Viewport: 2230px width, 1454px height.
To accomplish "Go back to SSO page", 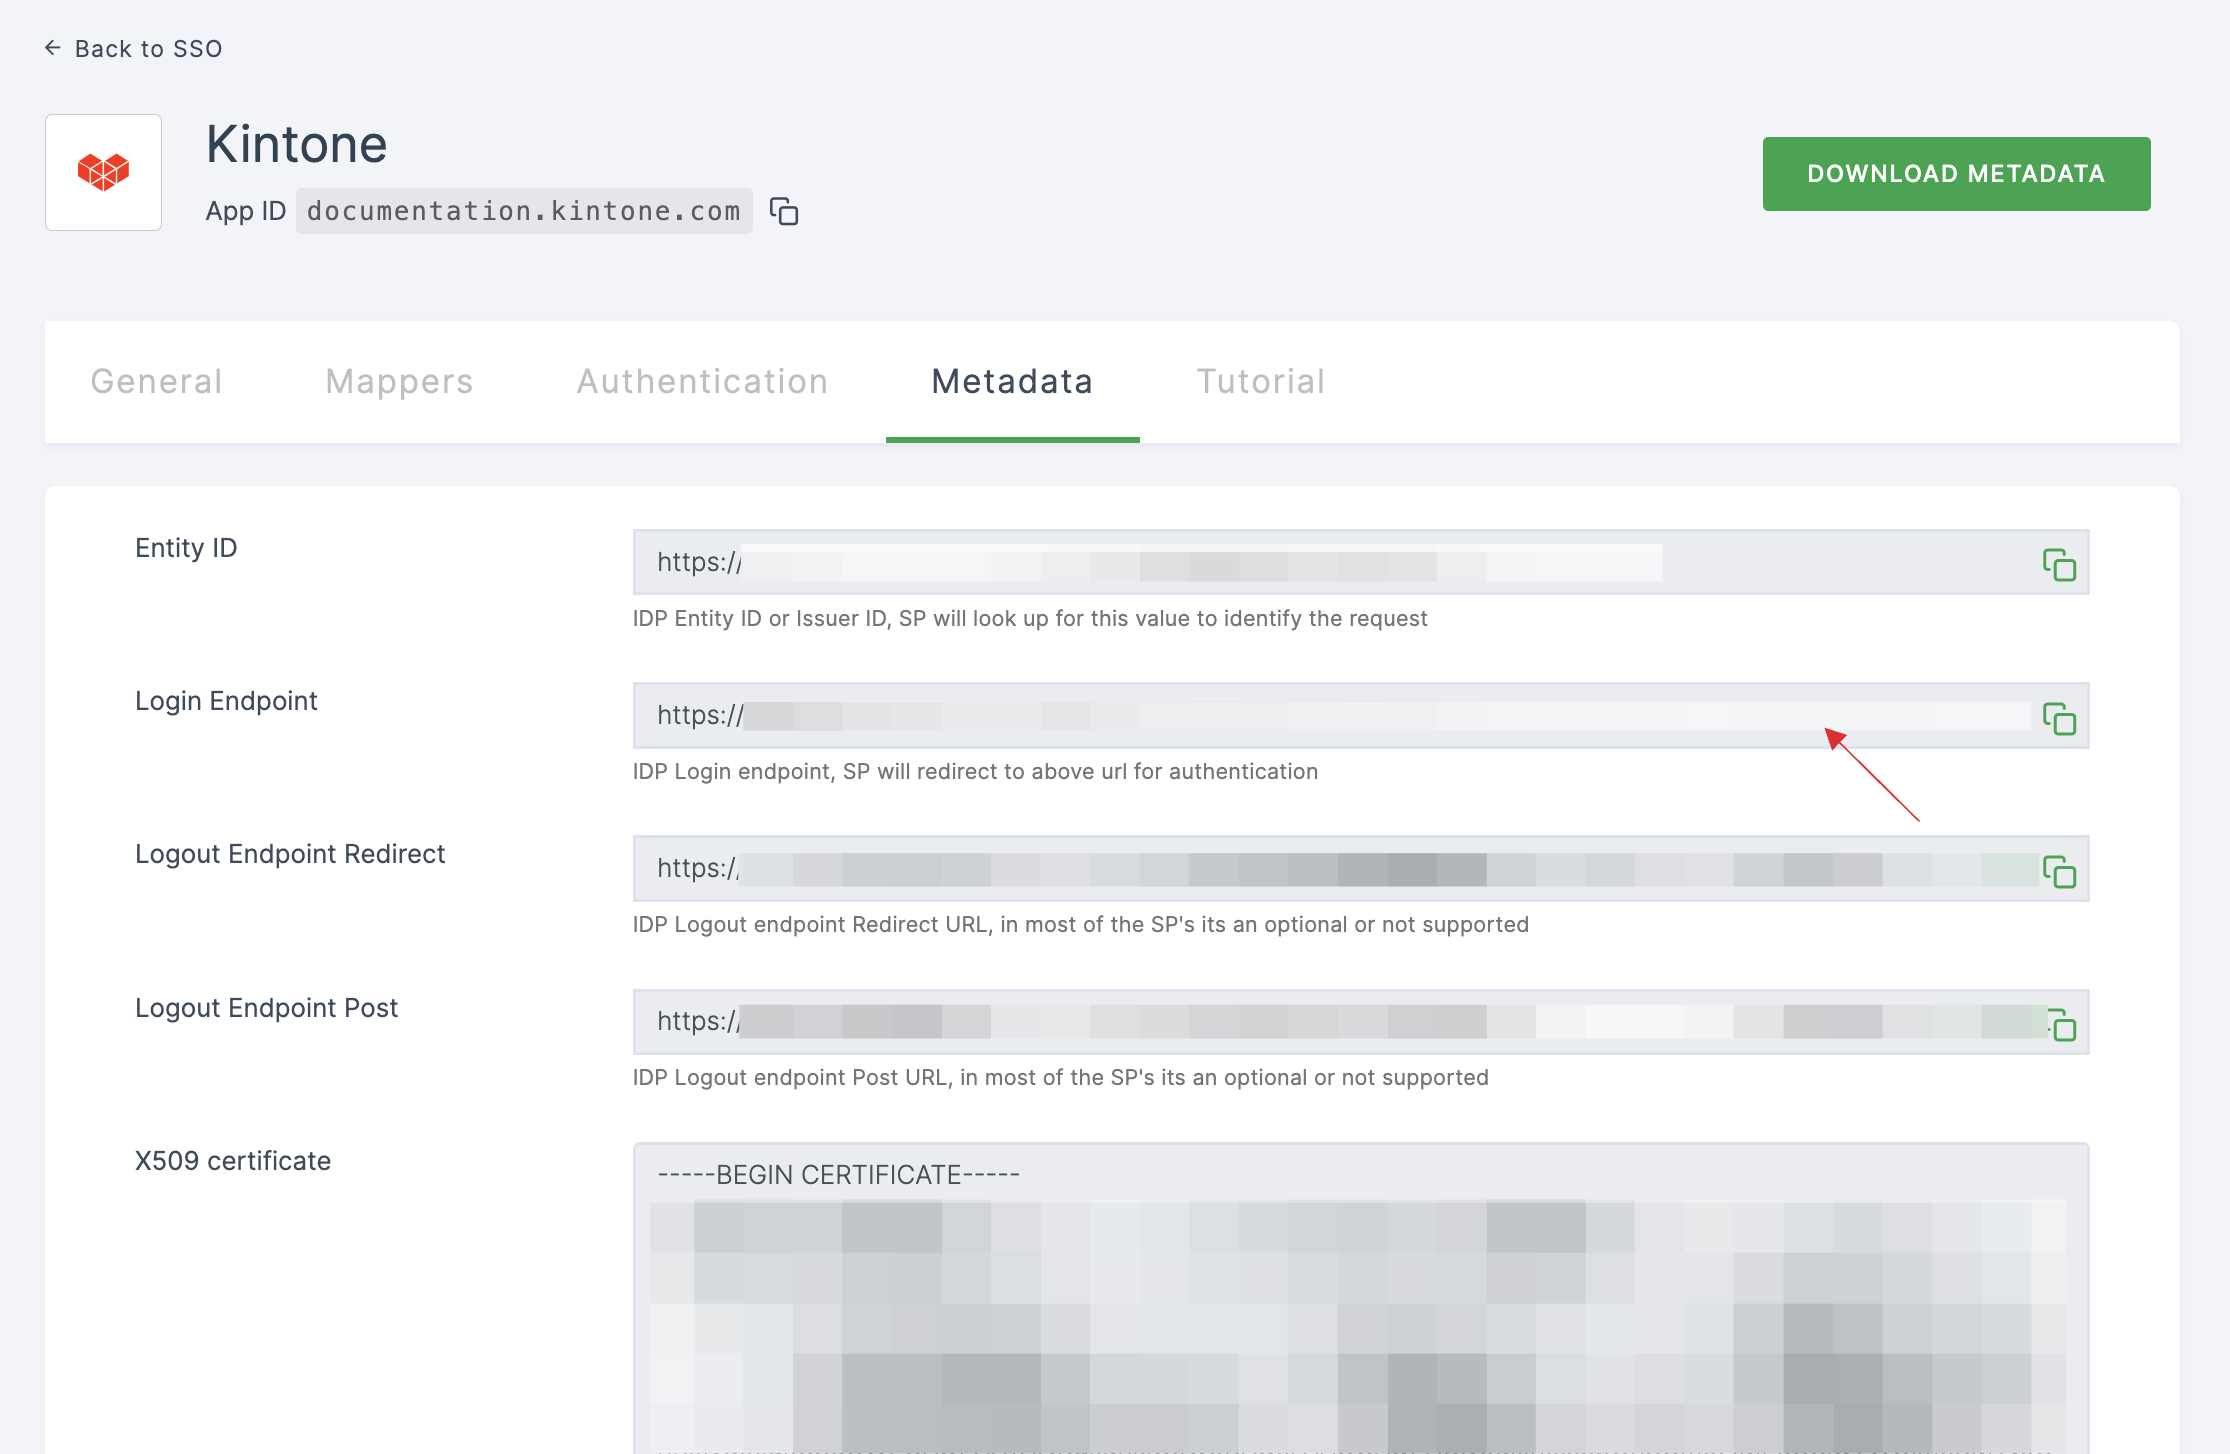I will pyautogui.click(x=133, y=49).
